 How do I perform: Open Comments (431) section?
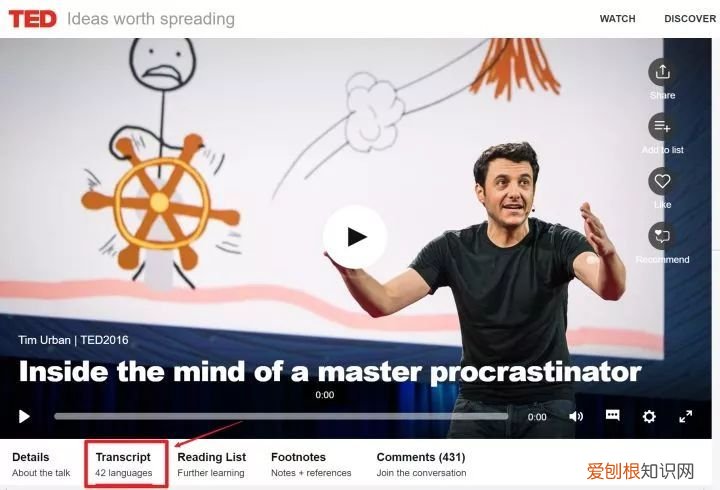pyautogui.click(x=421, y=464)
